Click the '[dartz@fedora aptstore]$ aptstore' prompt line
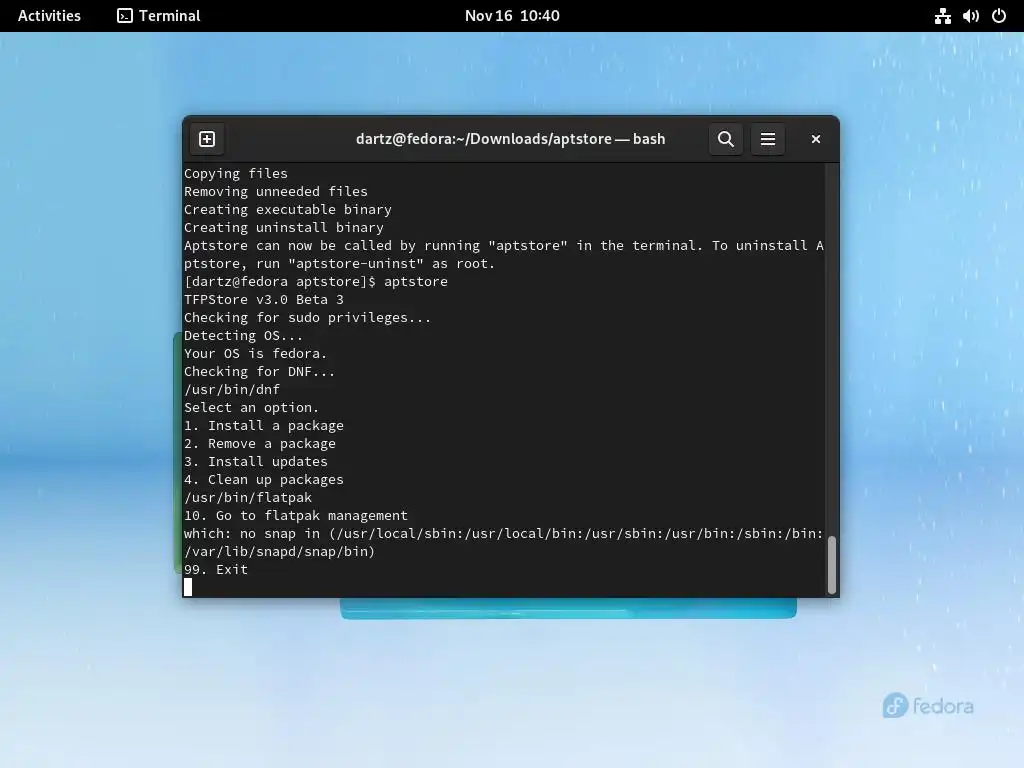 point(316,281)
